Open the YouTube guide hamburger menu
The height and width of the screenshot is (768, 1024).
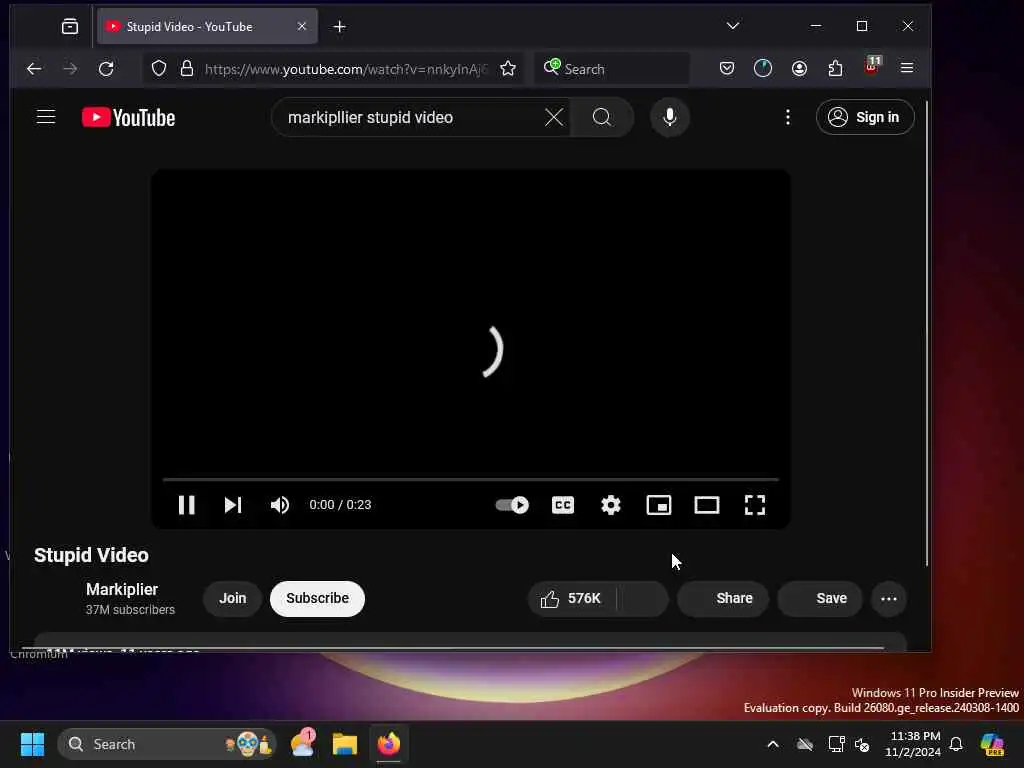[x=46, y=117]
